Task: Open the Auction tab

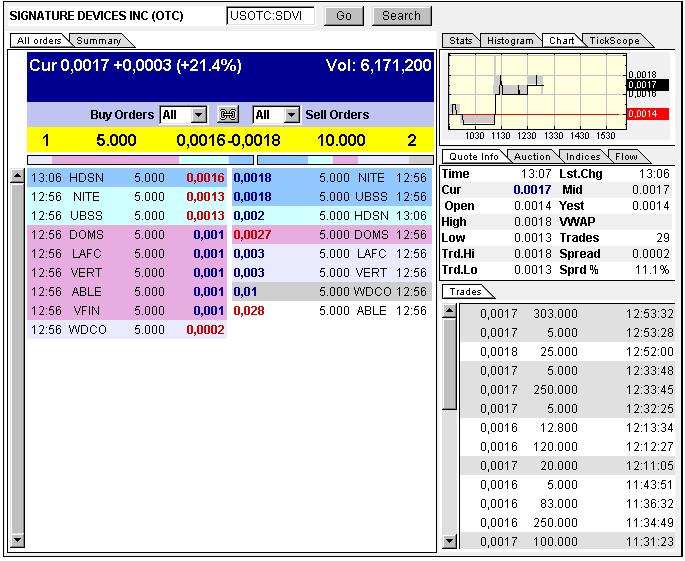Action: pyautogui.click(x=532, y=156)
